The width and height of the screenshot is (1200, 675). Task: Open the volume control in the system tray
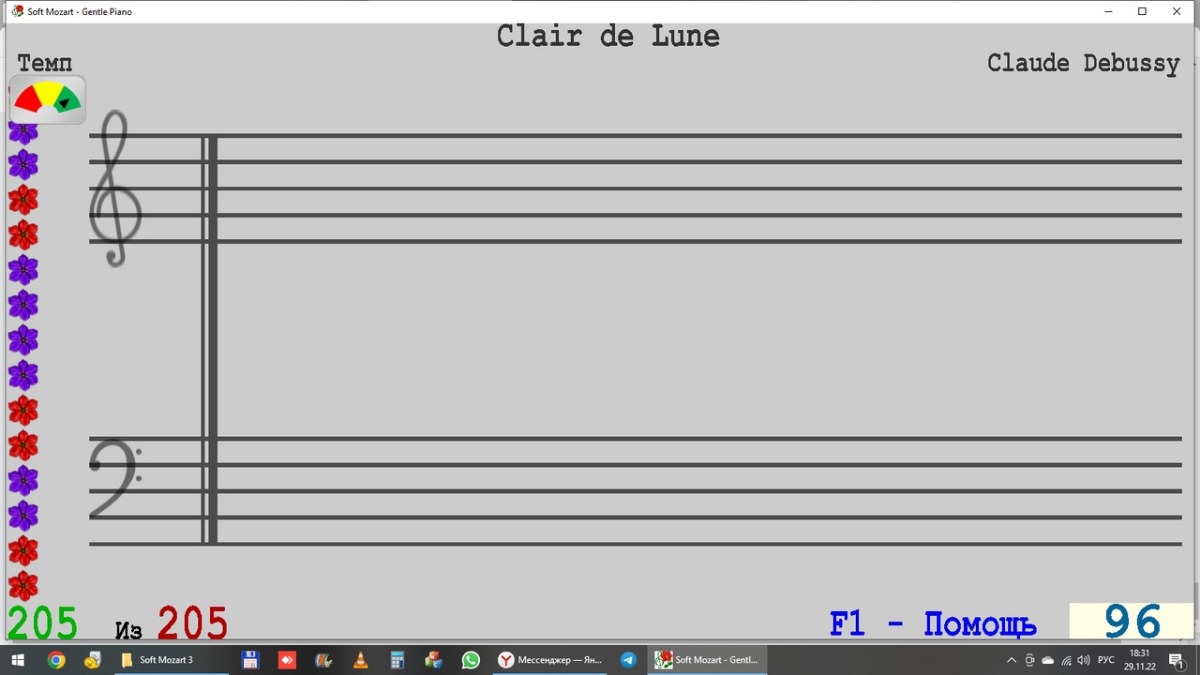[1084, 660]
